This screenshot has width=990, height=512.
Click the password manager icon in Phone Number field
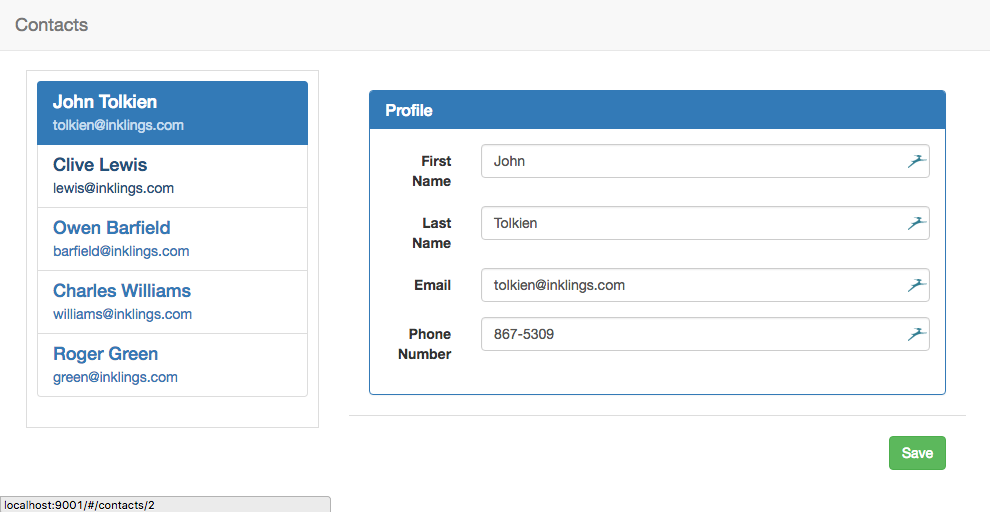[917, 334]
